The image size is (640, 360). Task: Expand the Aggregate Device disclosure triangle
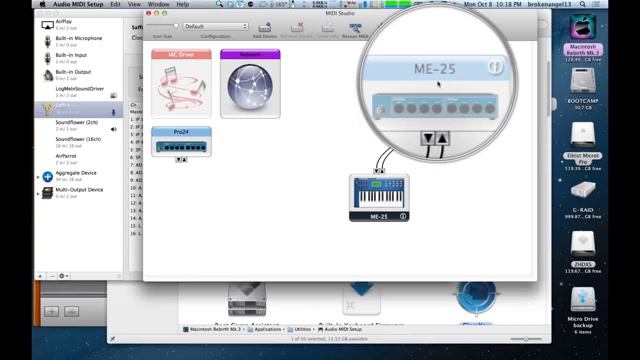[x=38, y=177]
